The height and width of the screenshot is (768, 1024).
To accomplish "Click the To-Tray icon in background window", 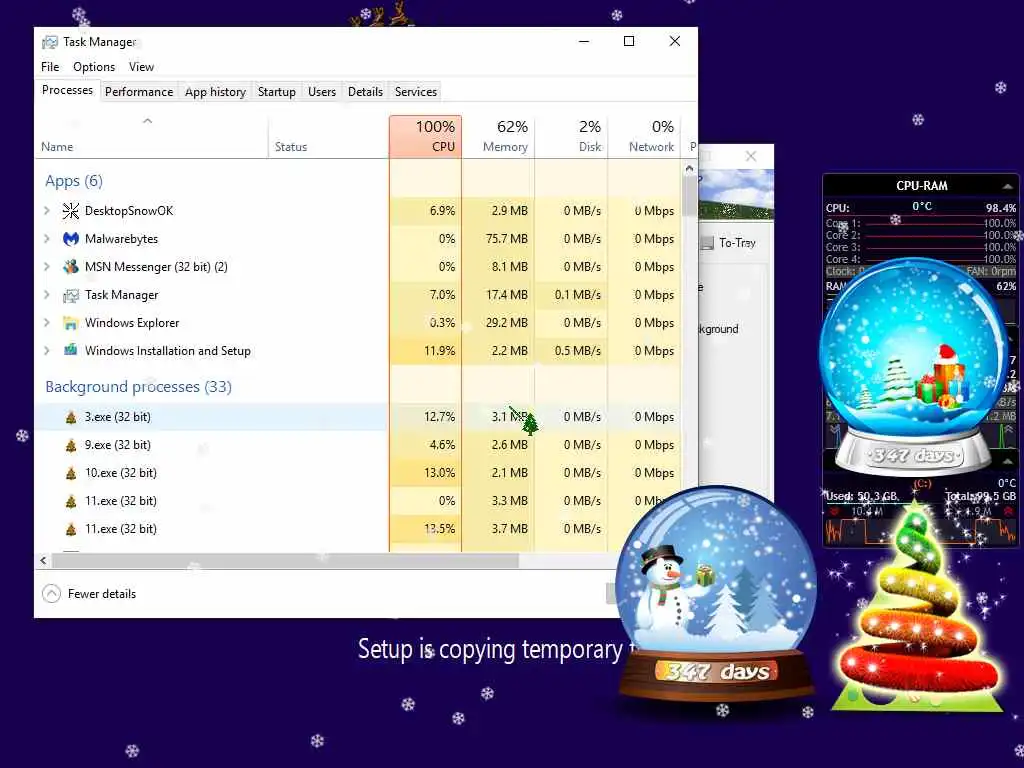I will [707, 243].
